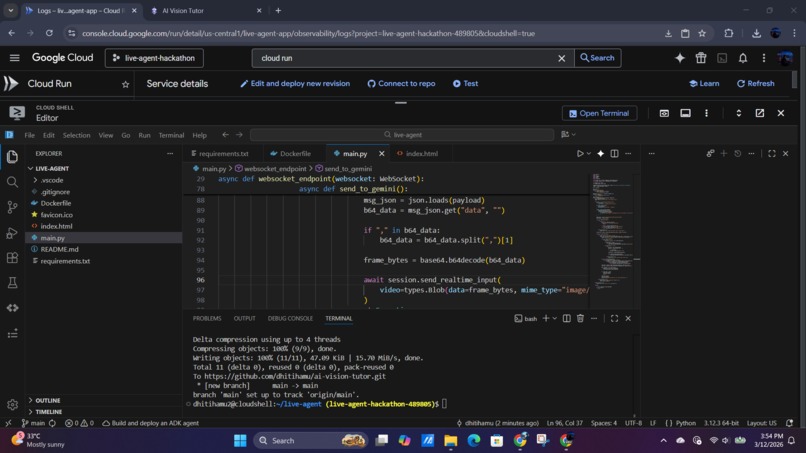Image resolution: width=806 pixels, height=453 pixels.
Task: Open the gift icon in Cloud header
Action: pos(701,58)
